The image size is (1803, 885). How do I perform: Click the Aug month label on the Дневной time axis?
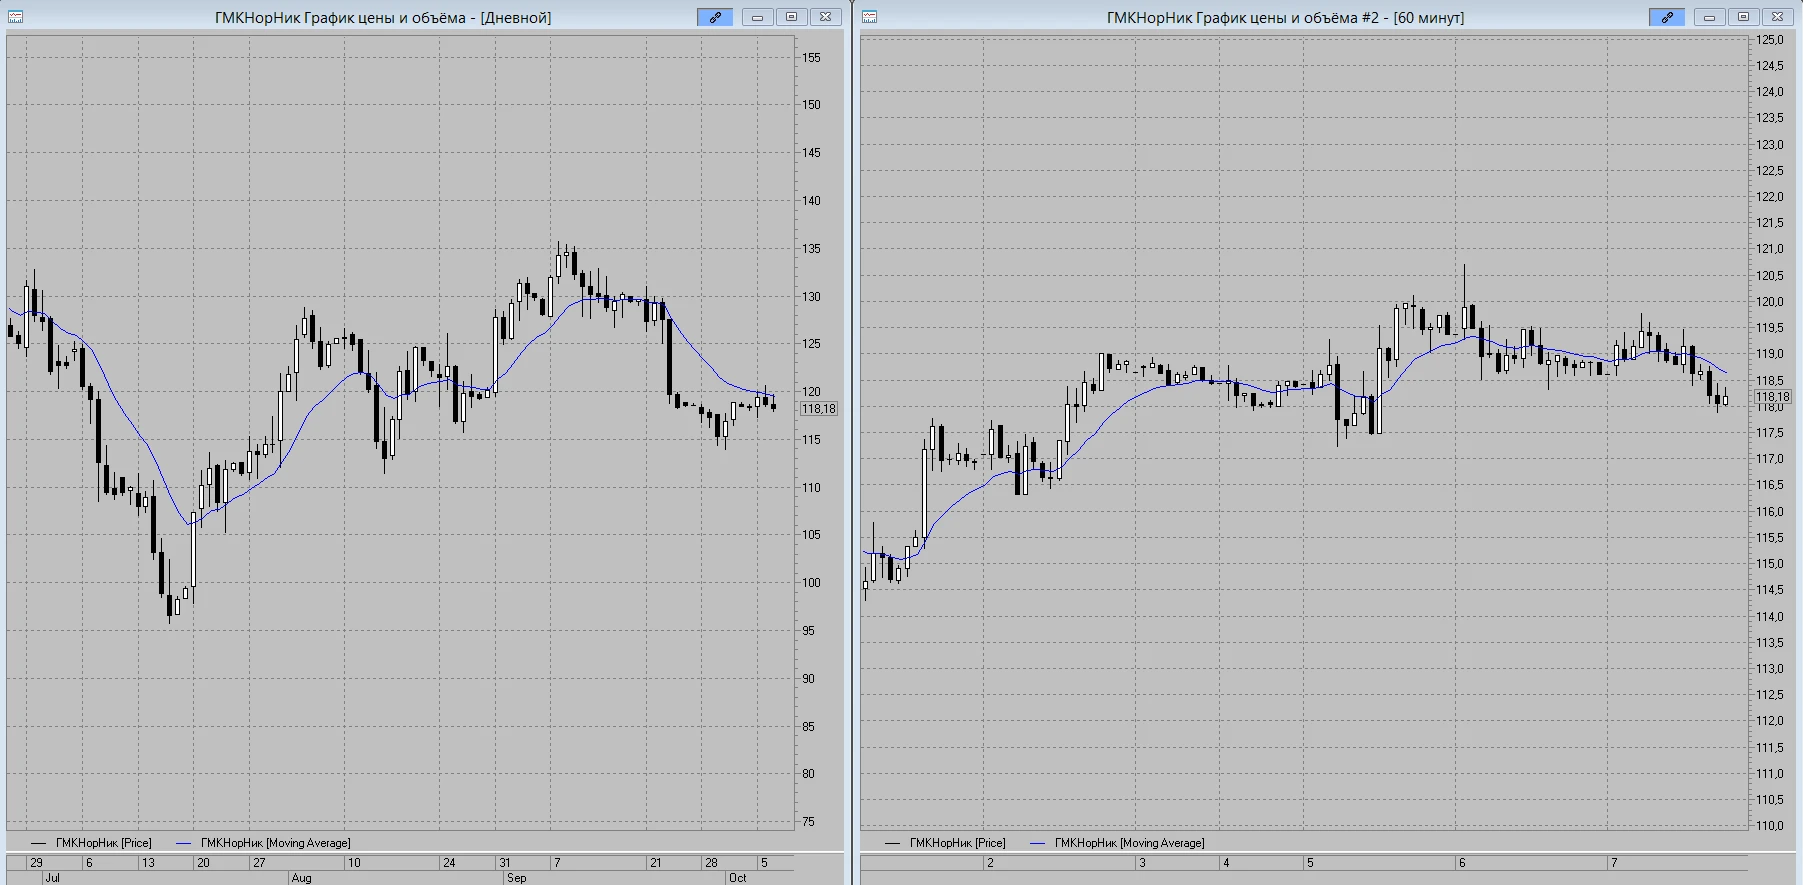point(301,878)
